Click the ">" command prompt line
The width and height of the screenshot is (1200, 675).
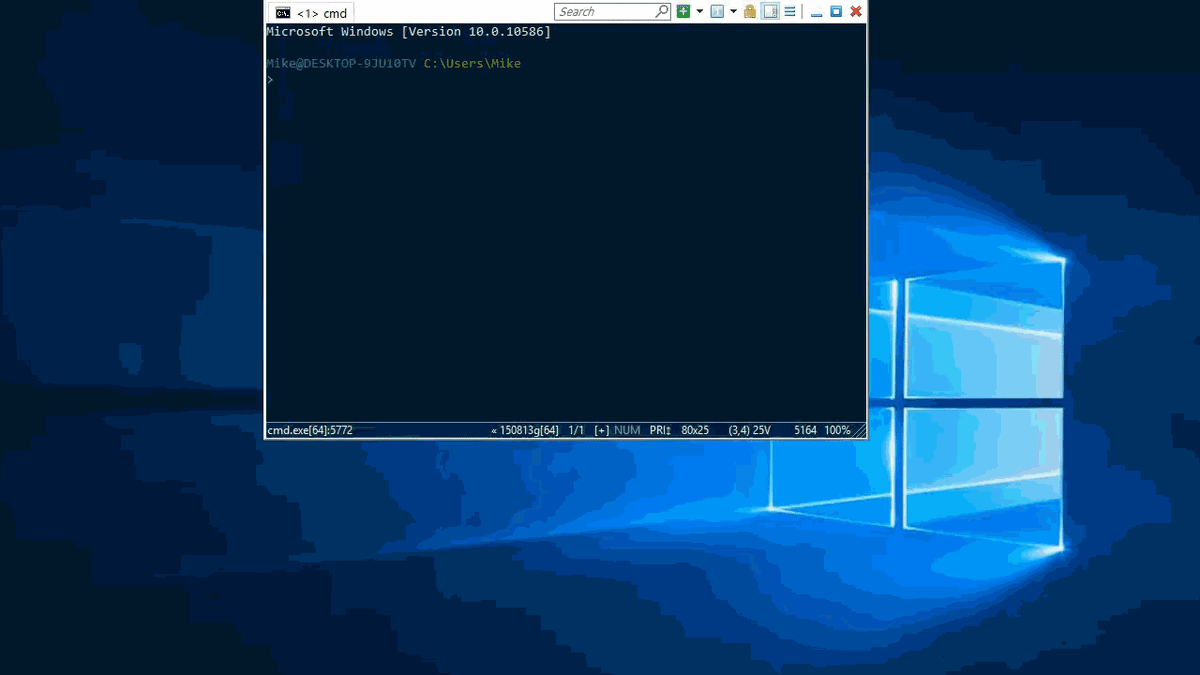tap(270, 80)
